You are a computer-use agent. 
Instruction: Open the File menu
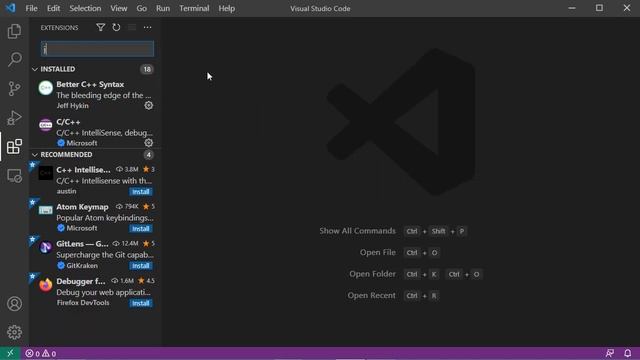point(31,8)
